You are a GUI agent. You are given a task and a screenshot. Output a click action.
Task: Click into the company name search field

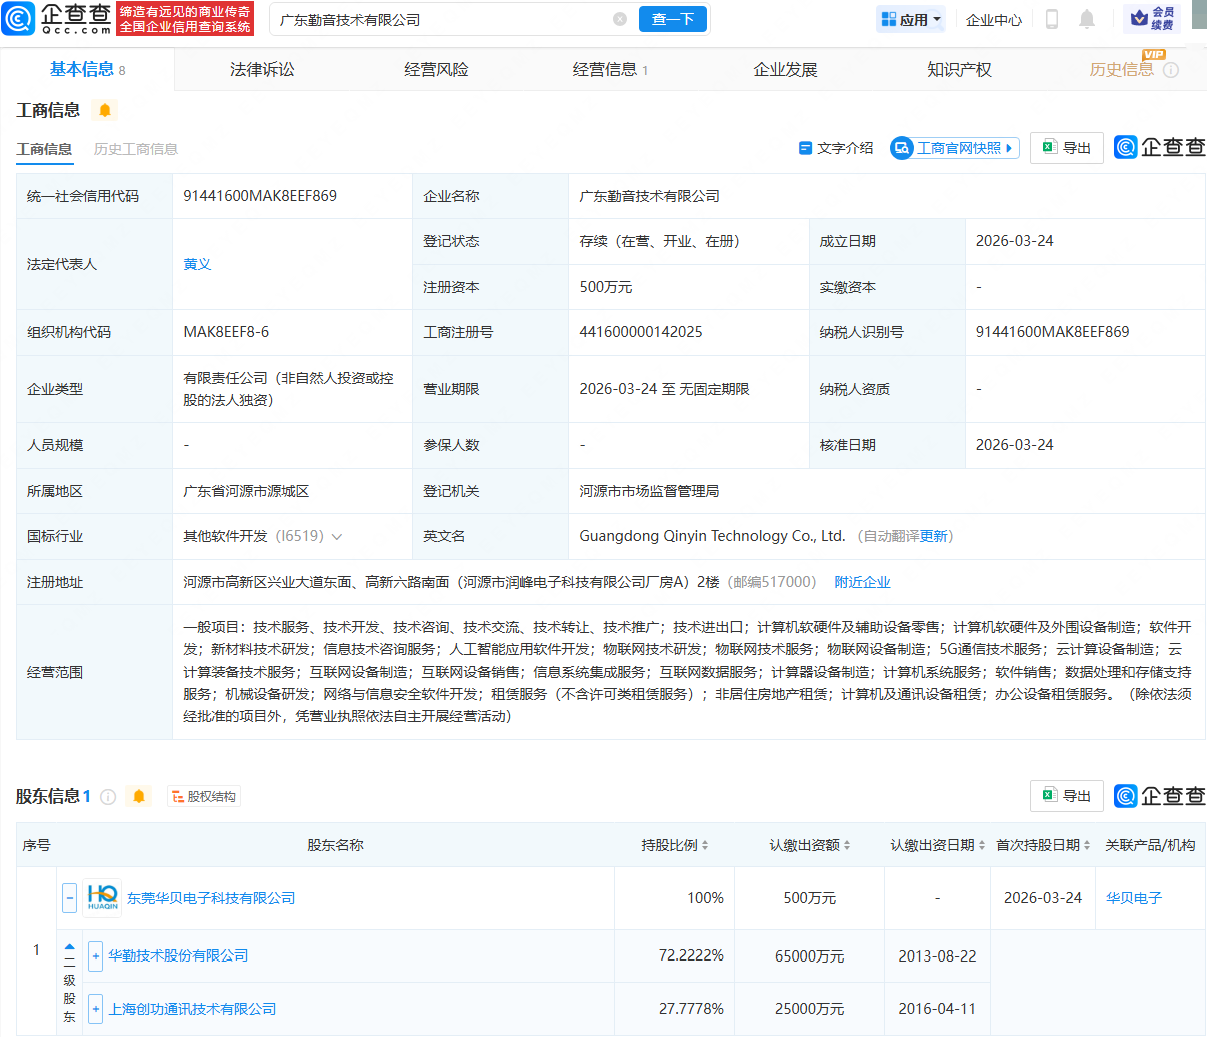pos(440,19)
